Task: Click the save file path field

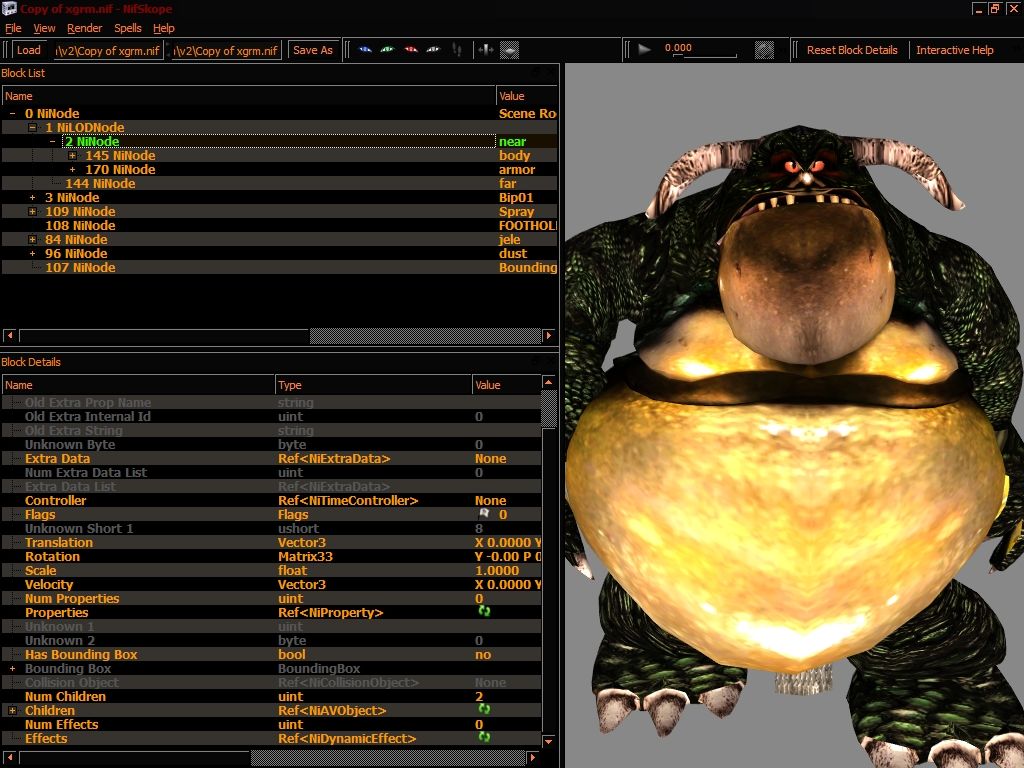Action: tap(226, 50)
